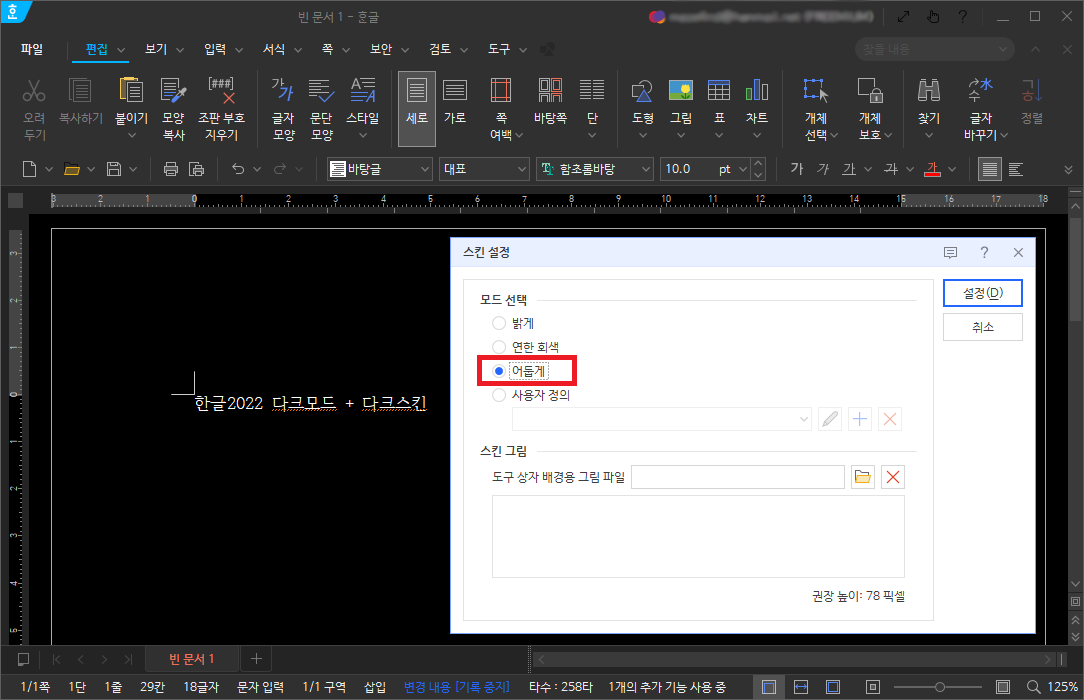Expand the font color dropdown arrow
Viewport: 1084px width, 700px height.
[x=952, y=169]
